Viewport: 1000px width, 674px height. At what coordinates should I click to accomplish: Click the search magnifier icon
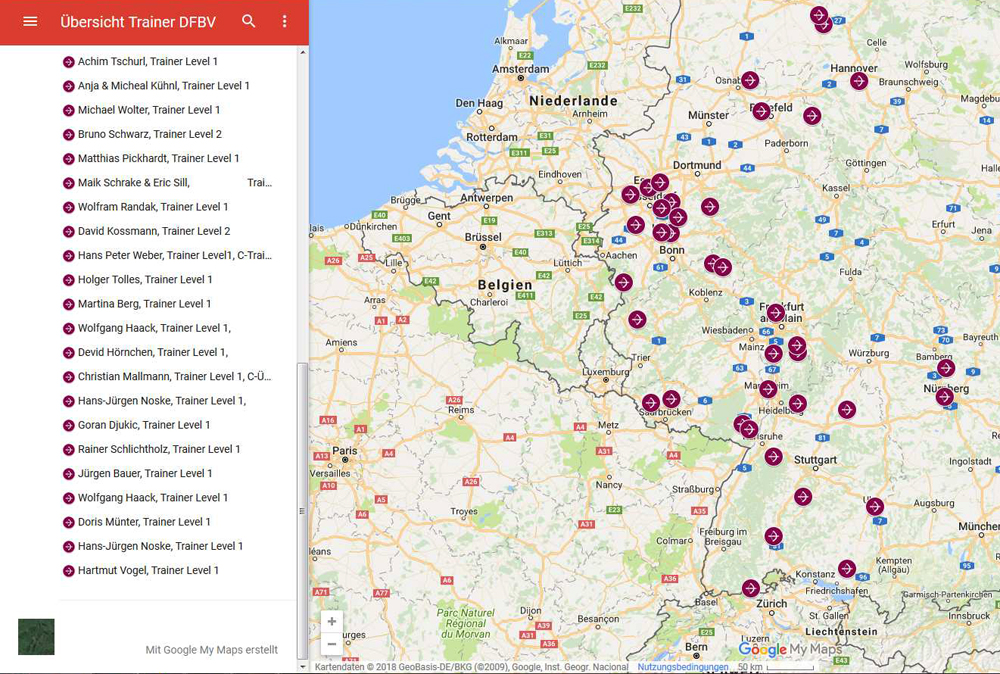tap(249, 21)
